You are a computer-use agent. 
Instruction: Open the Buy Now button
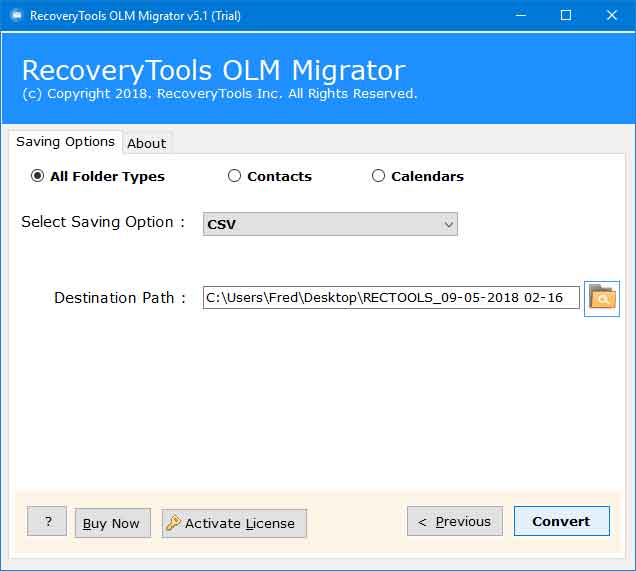pos(113,523)
